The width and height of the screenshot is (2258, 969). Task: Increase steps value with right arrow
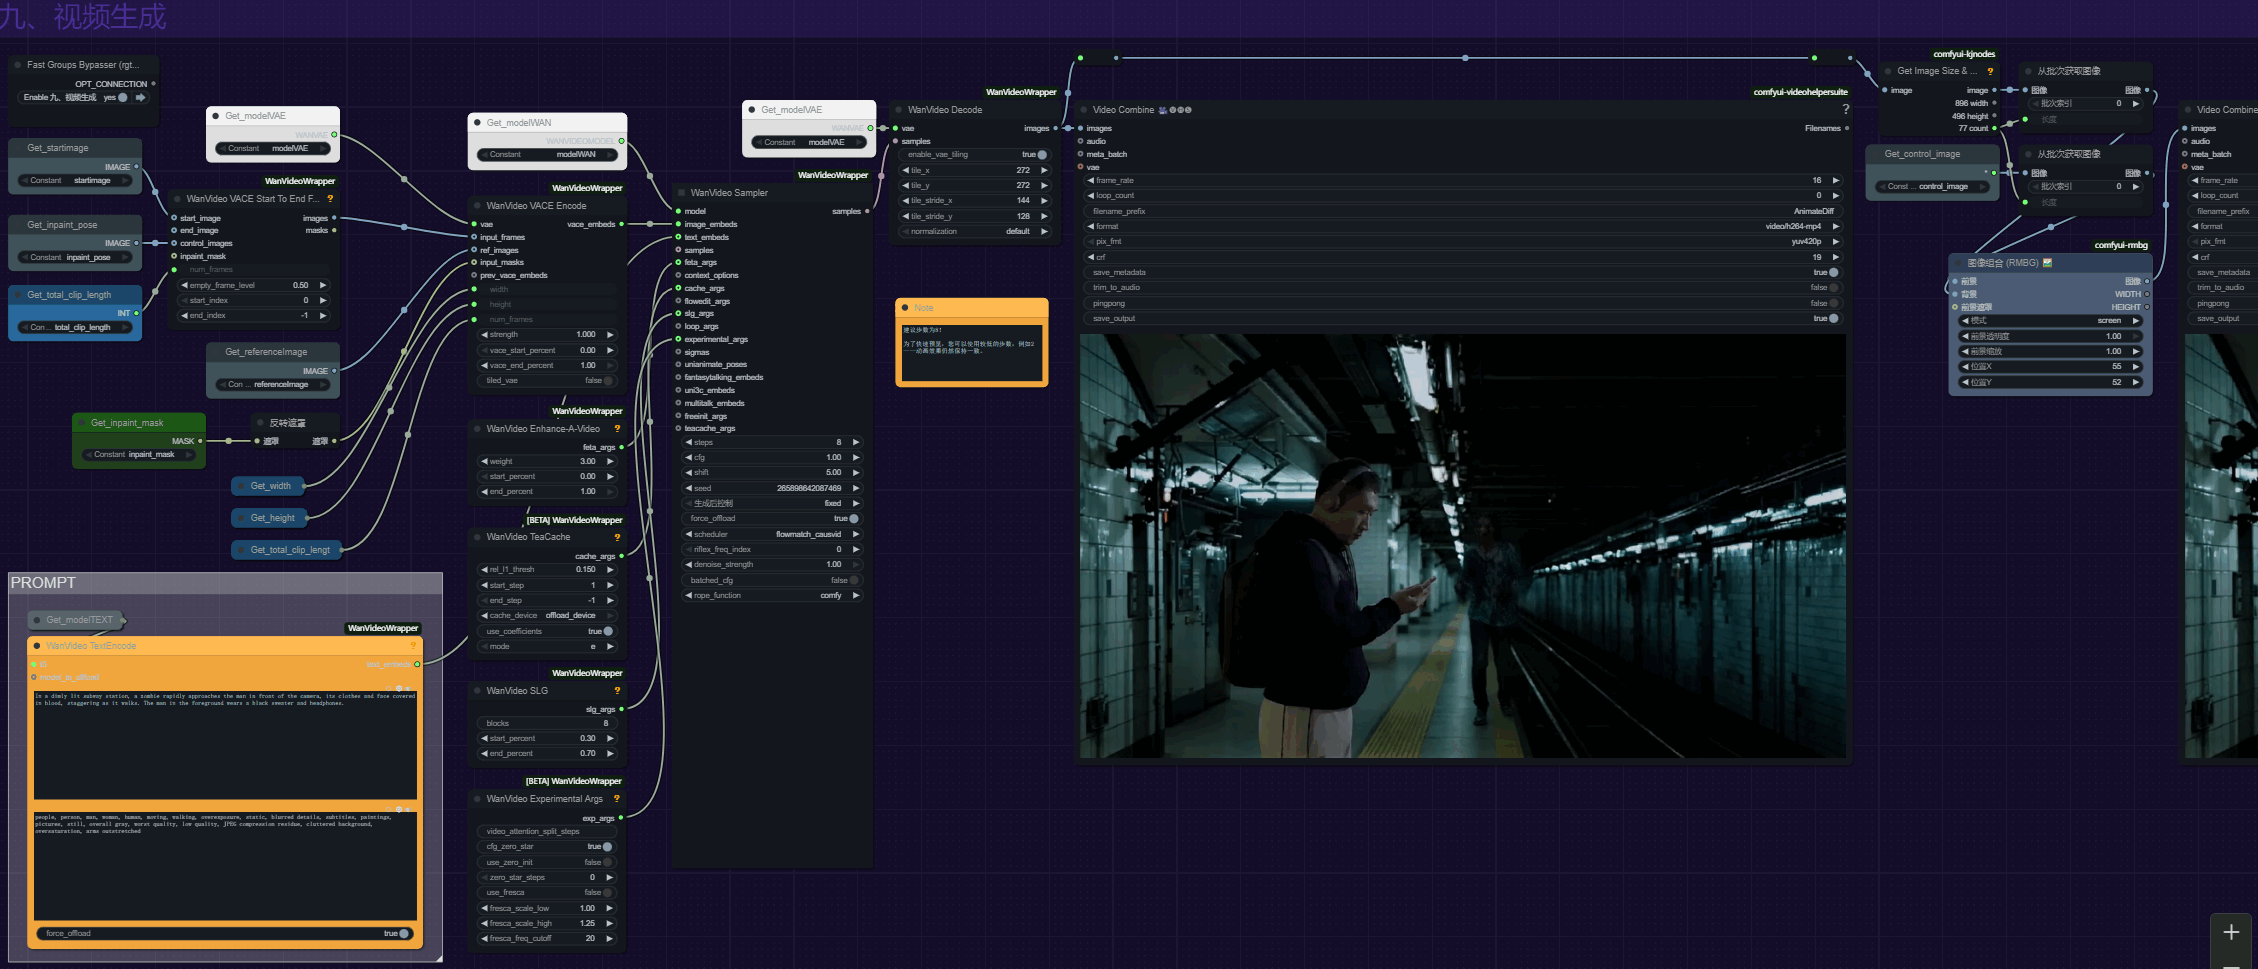[x=856, y=442]
